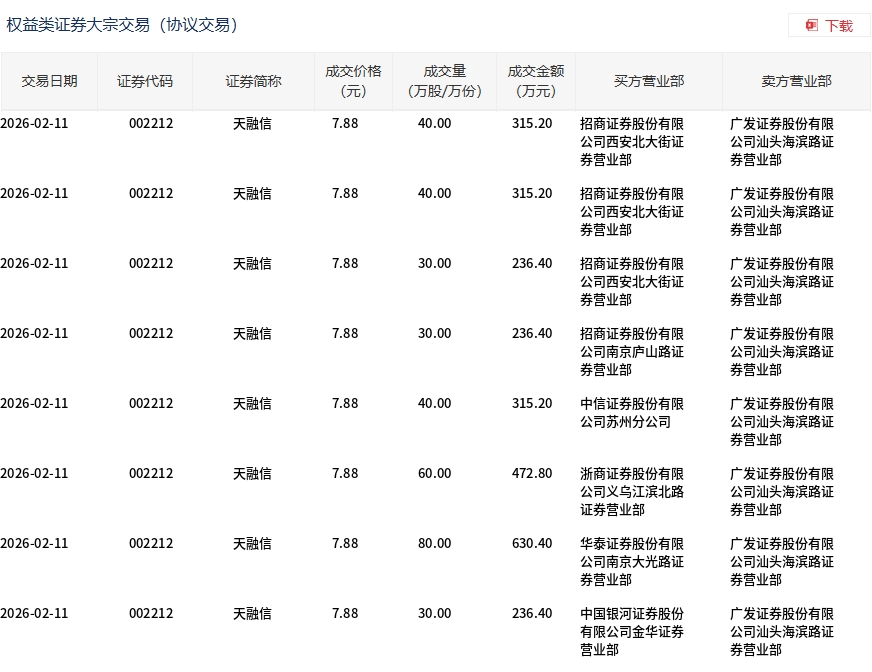The width and height of the screenshot is (872, 672).
Task: Click the amount 472.80
Action: pos(532,473)
